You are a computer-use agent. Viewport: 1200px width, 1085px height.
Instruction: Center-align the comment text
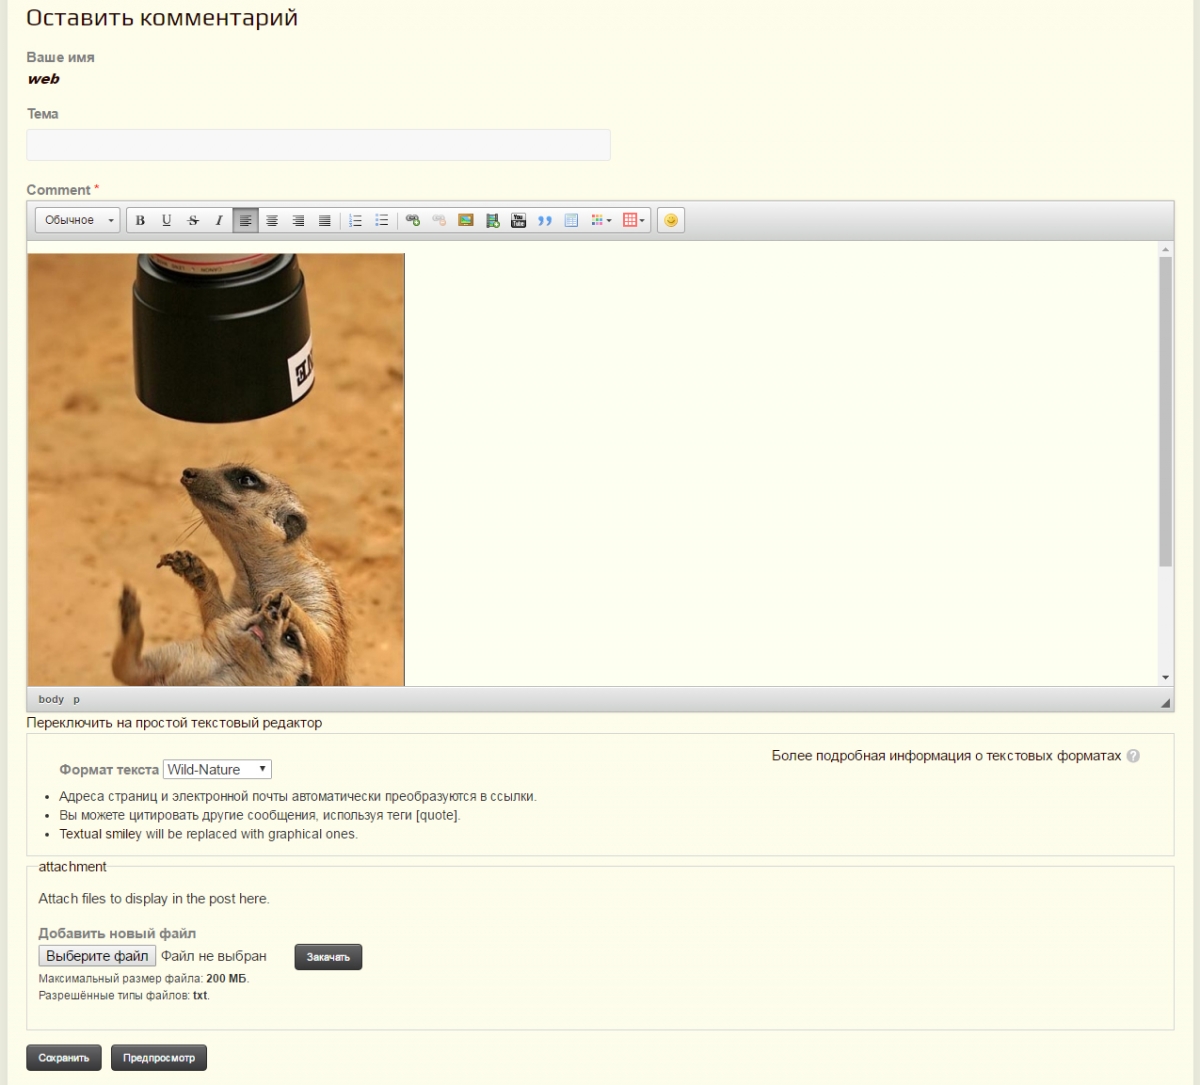[272, 220]
